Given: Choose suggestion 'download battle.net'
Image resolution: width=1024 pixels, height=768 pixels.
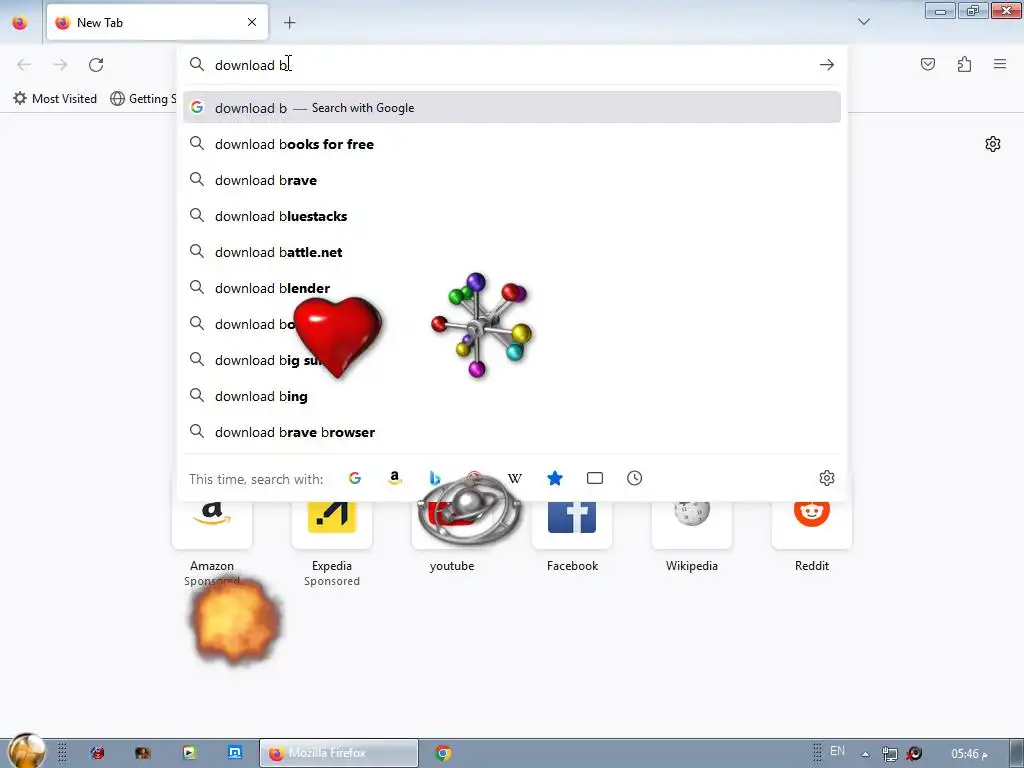Looking at the screenshot, I should [x=512, y=252].
